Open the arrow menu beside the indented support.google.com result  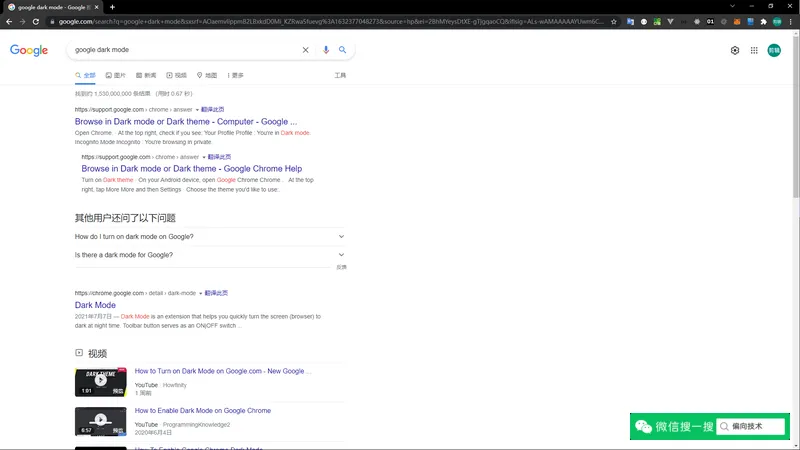pos(204,157)
